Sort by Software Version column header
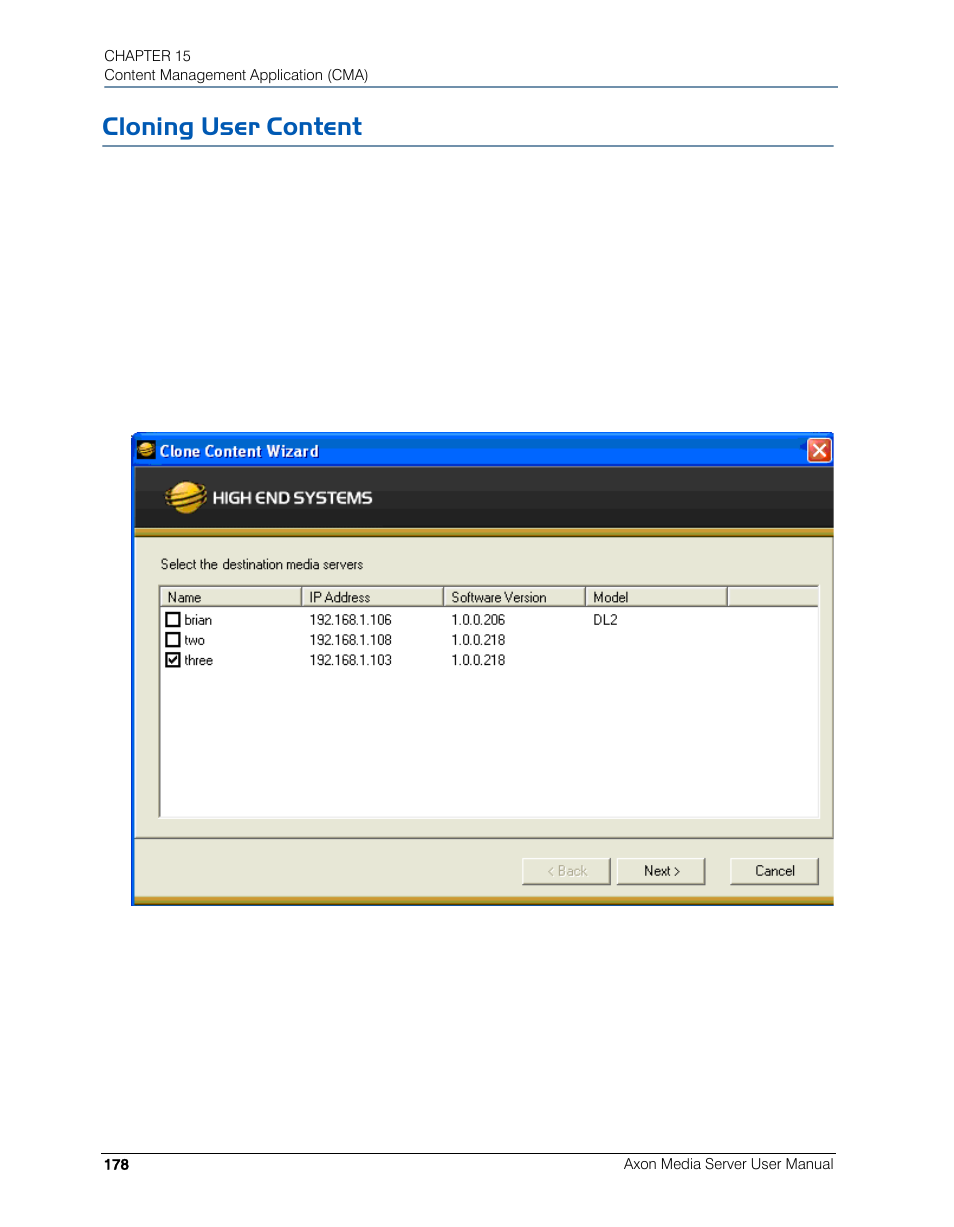Screen dimensions: 954x1227 [514, 597]
